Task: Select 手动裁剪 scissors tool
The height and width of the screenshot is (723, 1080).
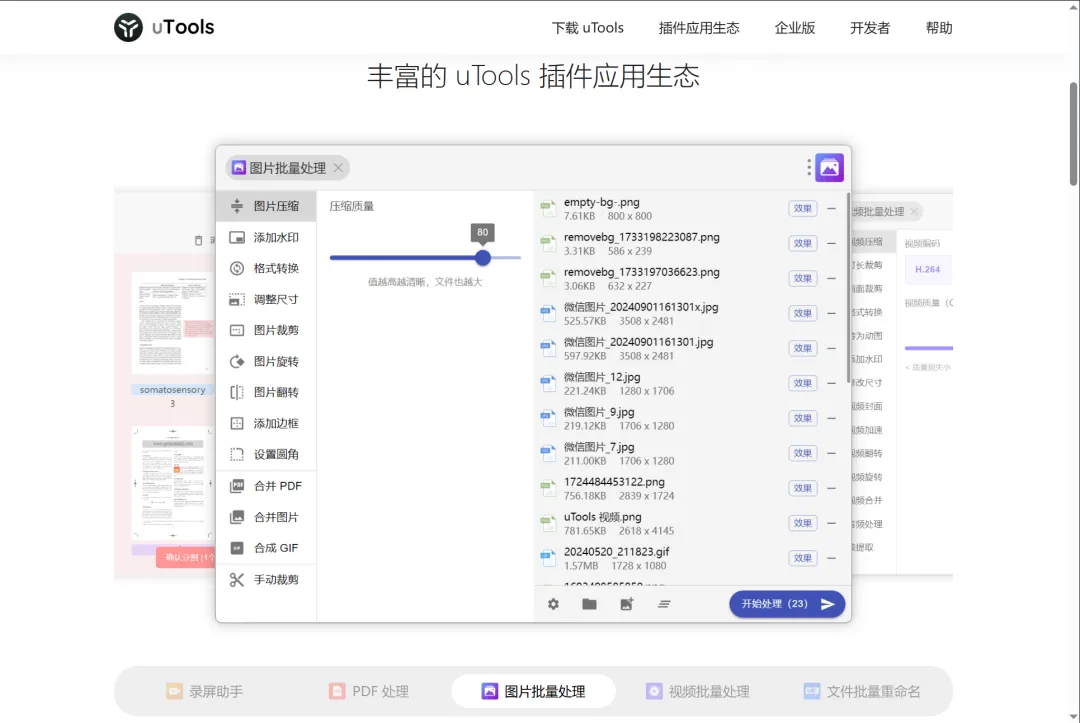Action: click(266, 580)
